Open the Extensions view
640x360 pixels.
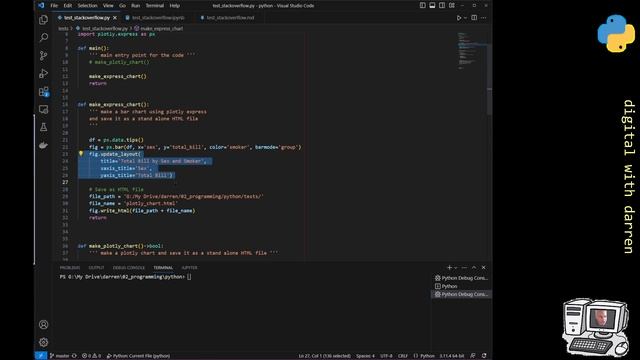pos(43,91)
